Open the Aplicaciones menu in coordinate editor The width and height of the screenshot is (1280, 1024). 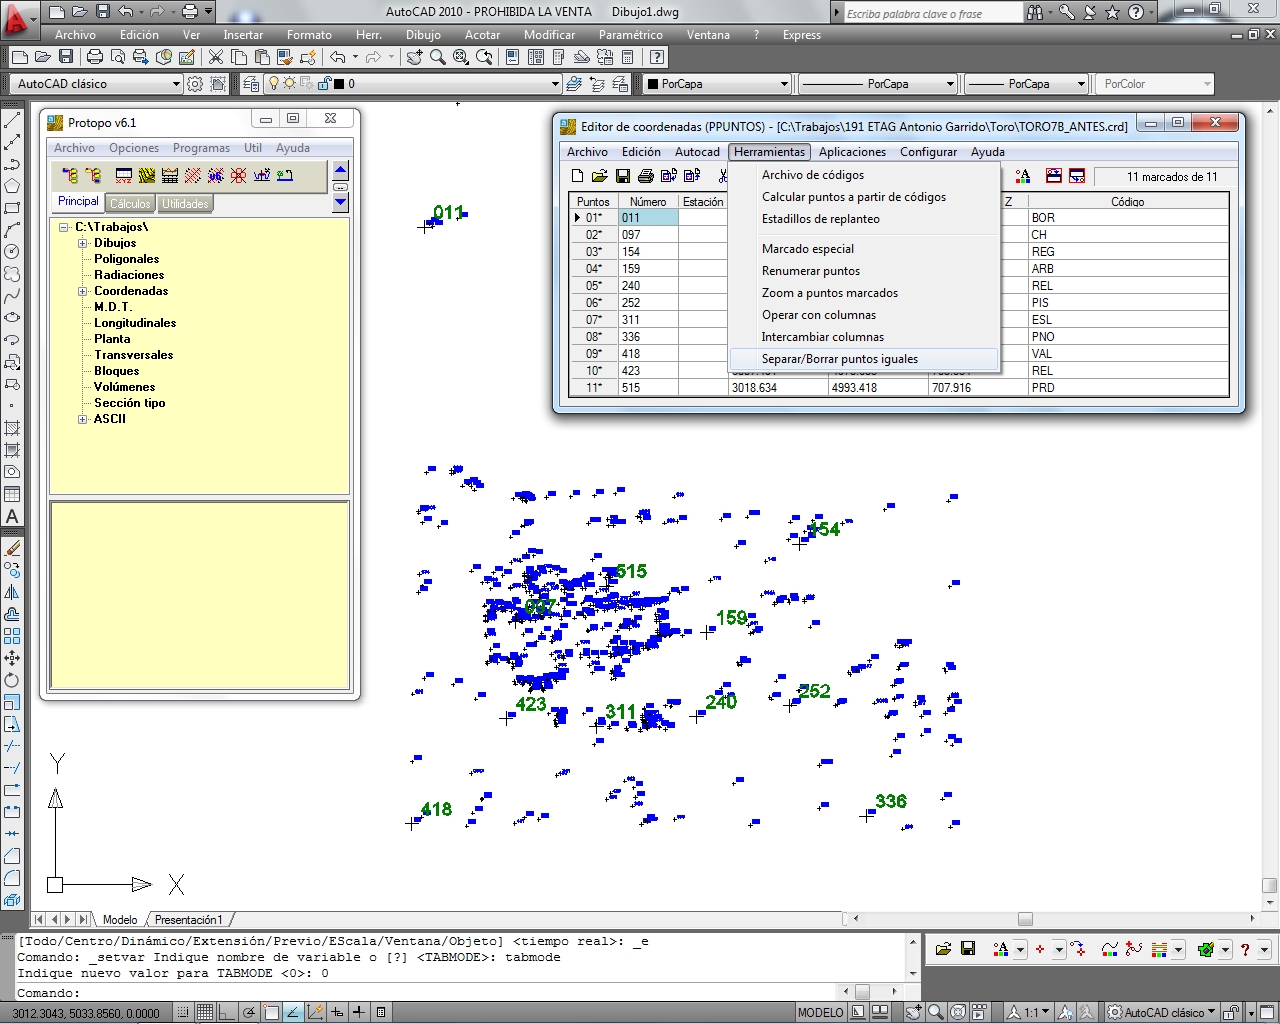pyautogui.click(x=852, y=152)
